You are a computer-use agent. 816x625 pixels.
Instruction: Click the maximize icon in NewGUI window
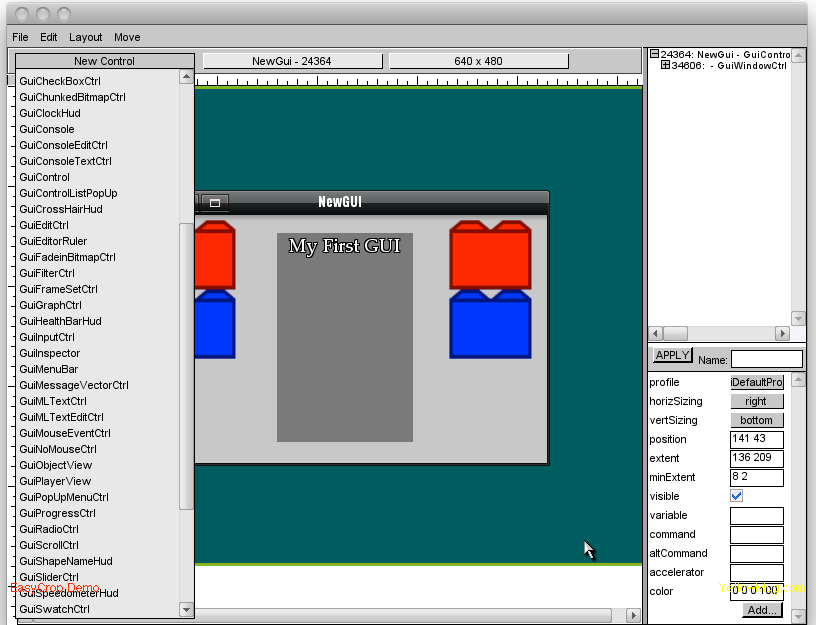(x=214, y=203)
